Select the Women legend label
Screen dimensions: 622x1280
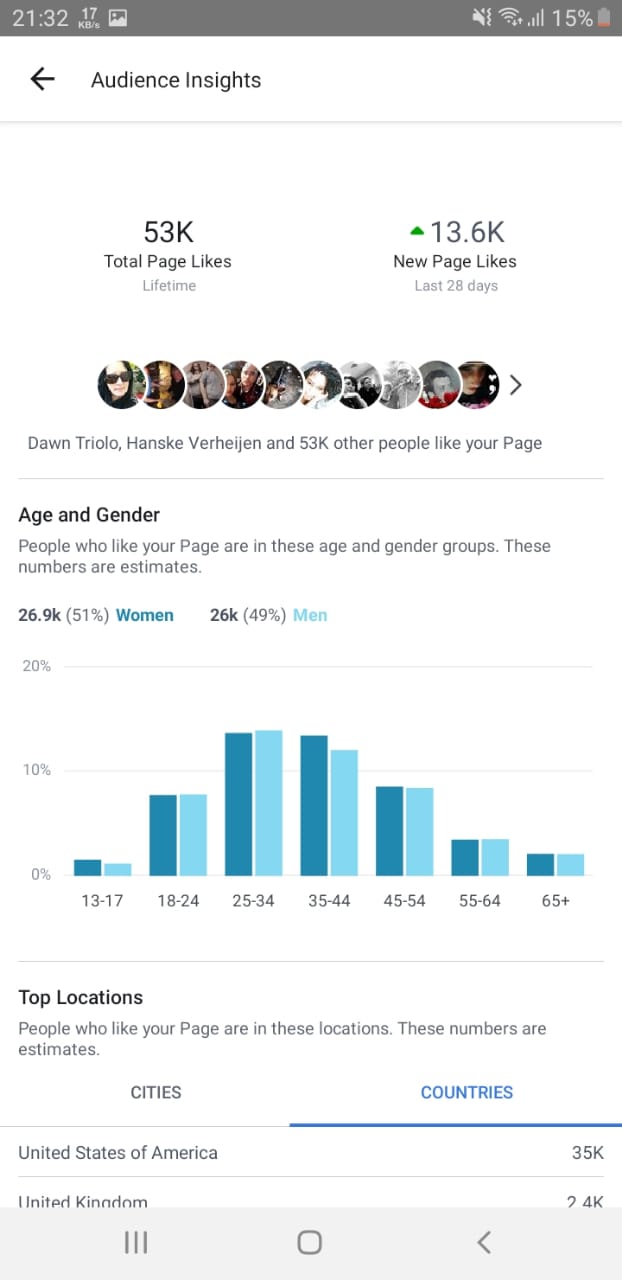point(145,615)
